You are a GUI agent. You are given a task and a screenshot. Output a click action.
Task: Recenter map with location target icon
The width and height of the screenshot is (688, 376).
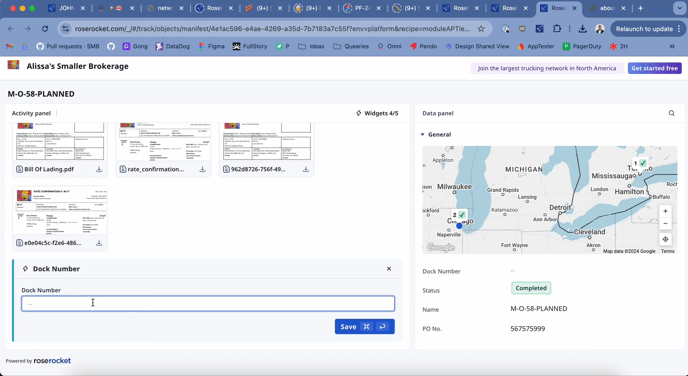pyautogui.click(x=665, y=239)
